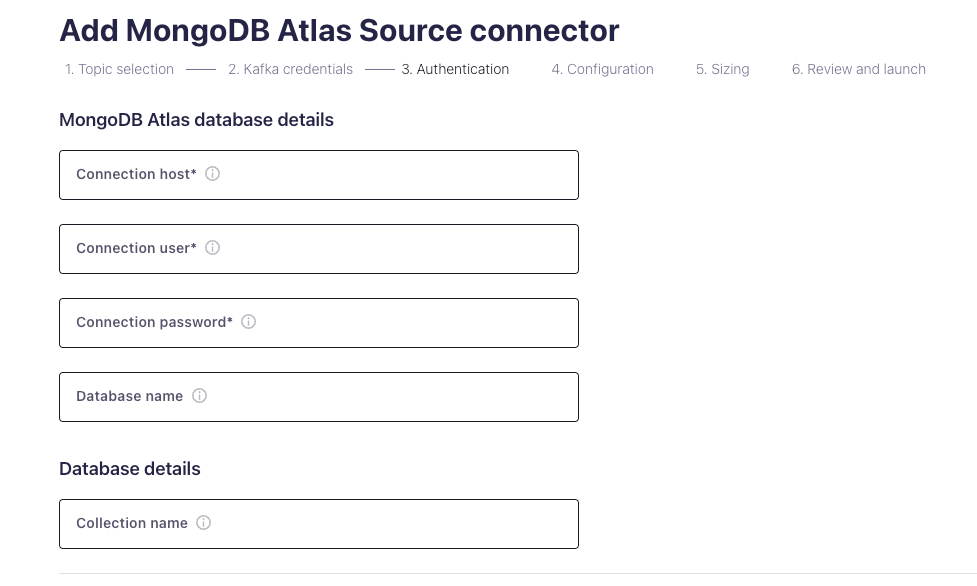The image size is (977, 586).
Task: Jump to the Configuration step
Action: tap(602, 69)
